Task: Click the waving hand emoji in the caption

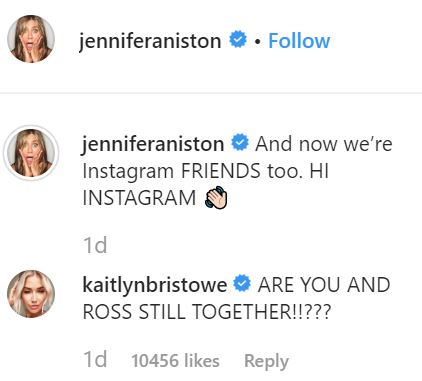Action: coord(216,198)
